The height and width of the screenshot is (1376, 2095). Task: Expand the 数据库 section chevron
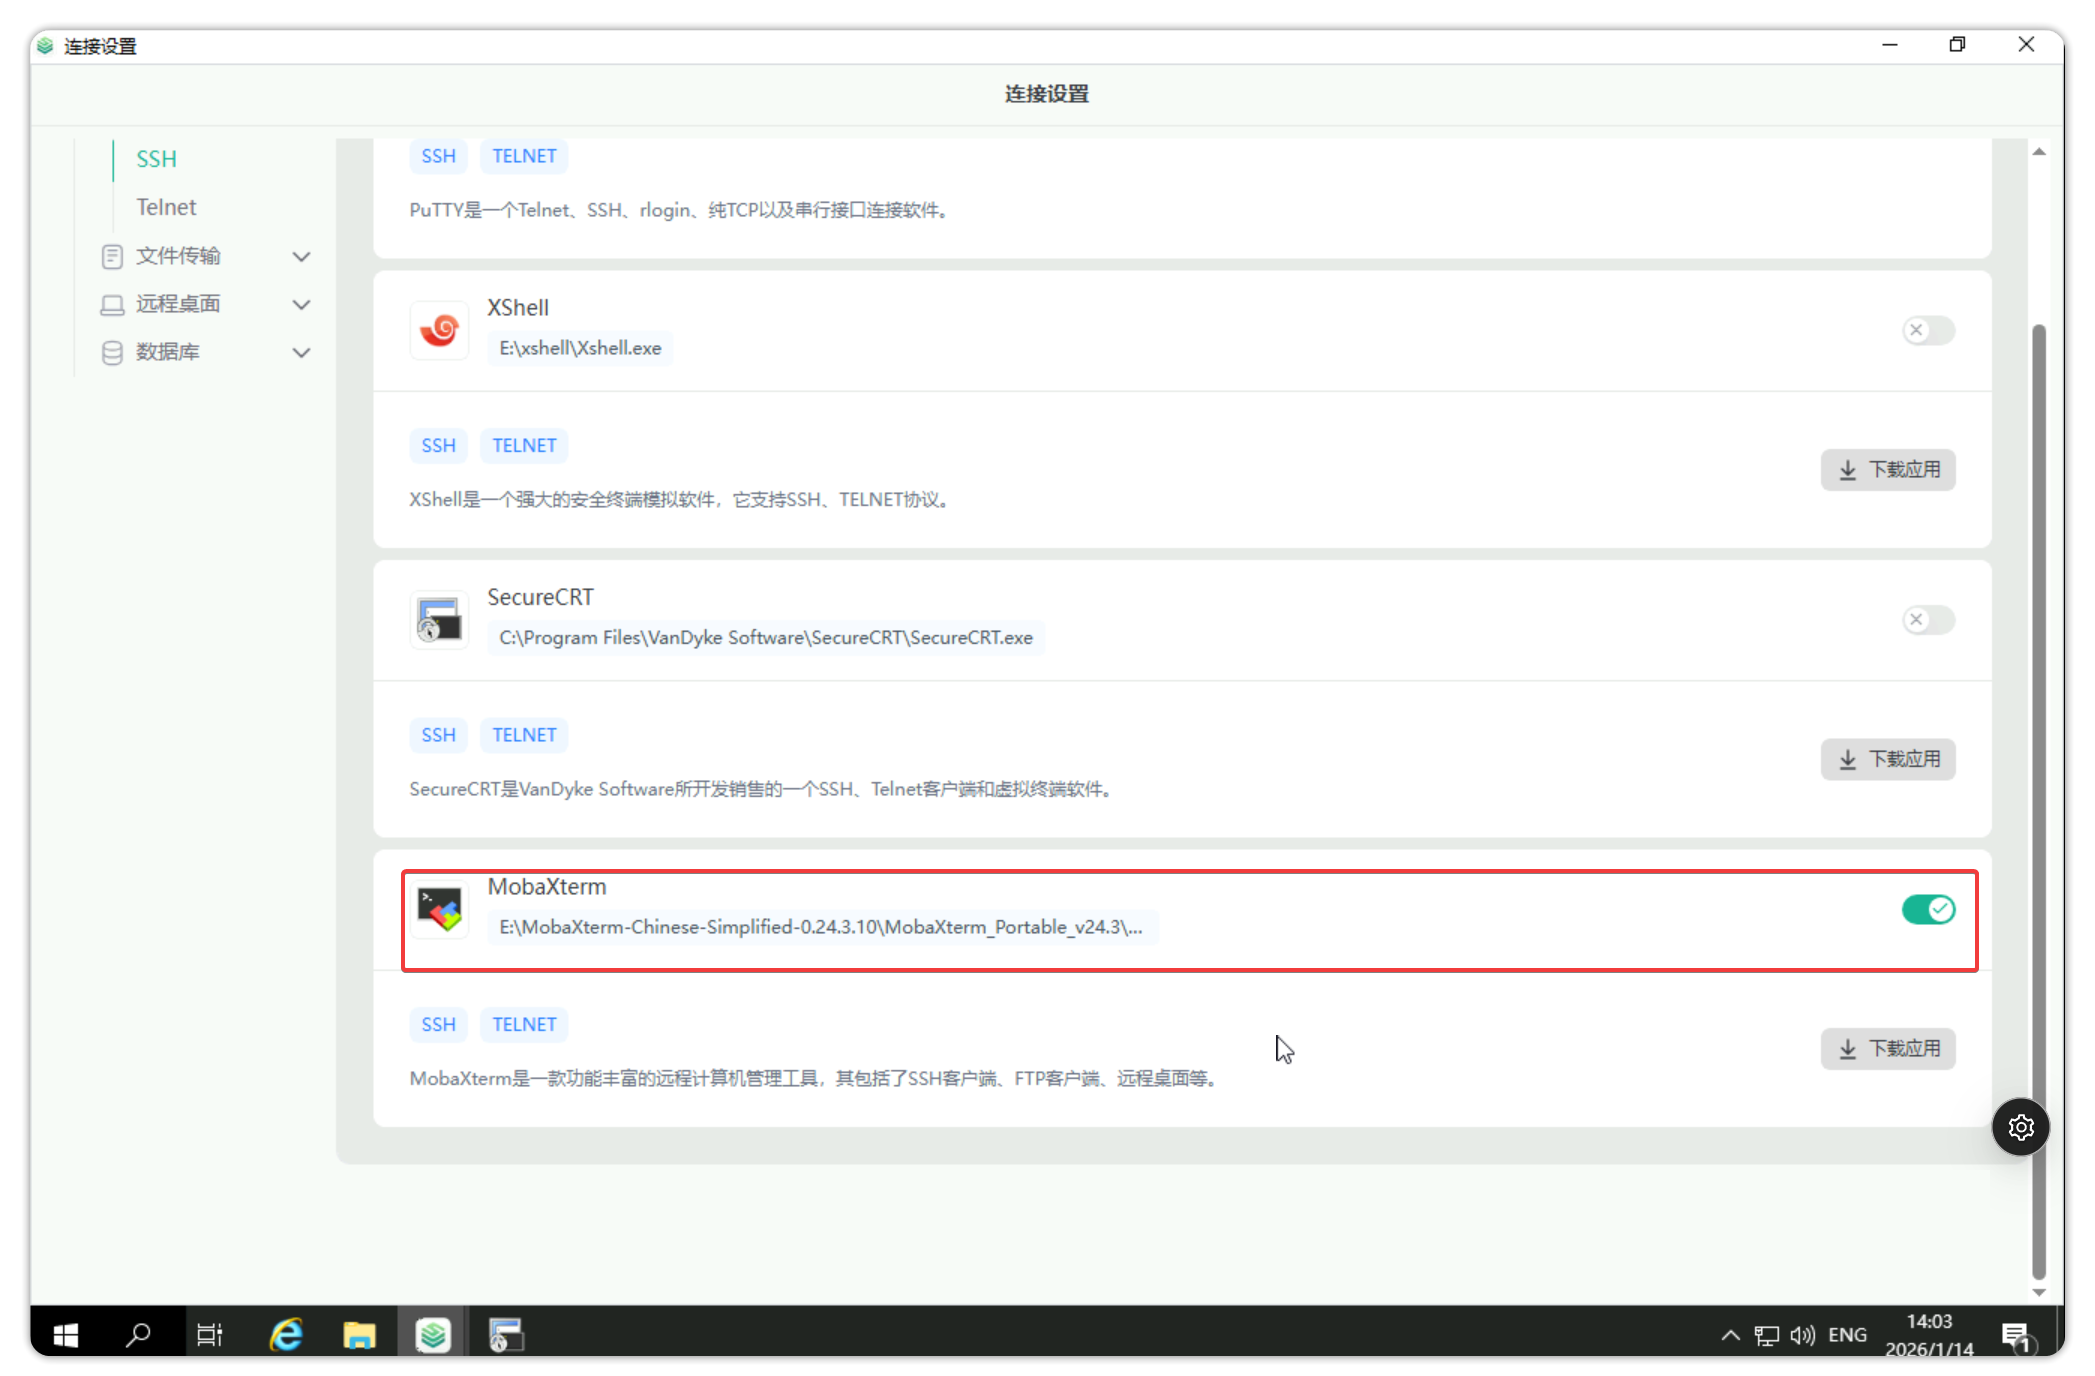coord(301,352)
